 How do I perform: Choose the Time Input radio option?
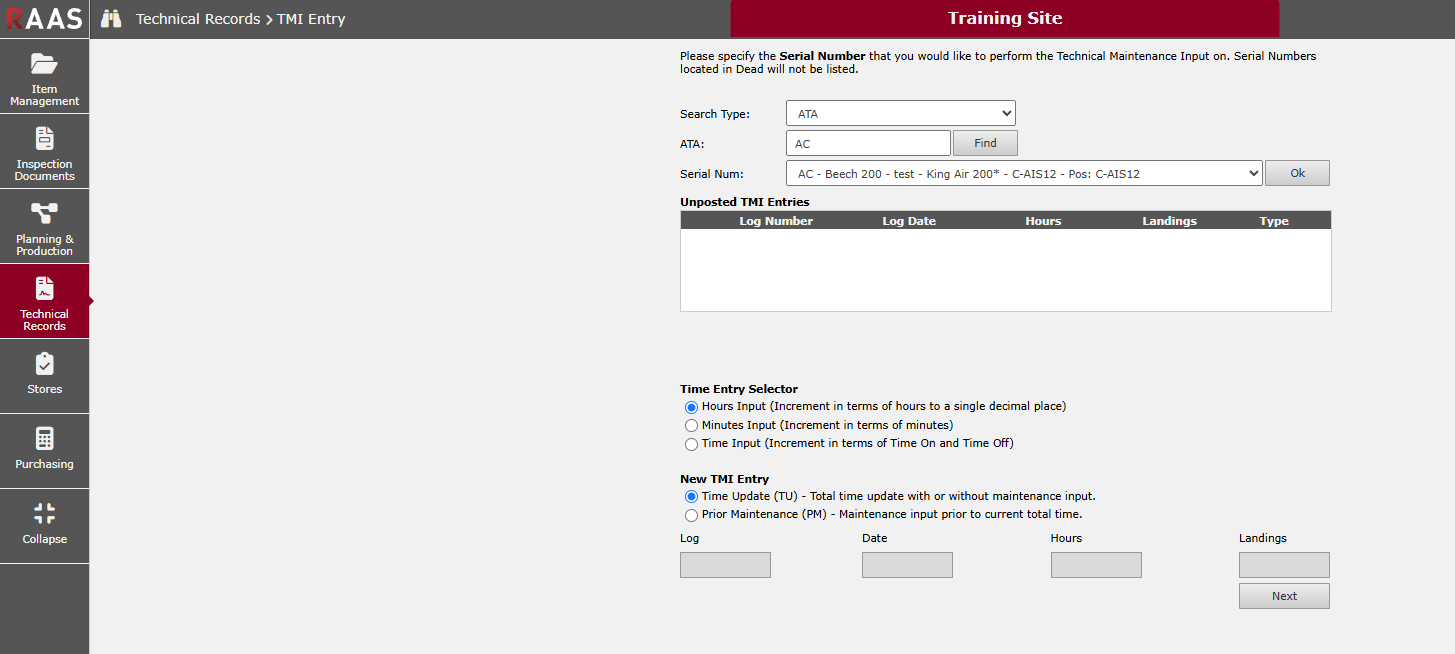coord(691,444)
